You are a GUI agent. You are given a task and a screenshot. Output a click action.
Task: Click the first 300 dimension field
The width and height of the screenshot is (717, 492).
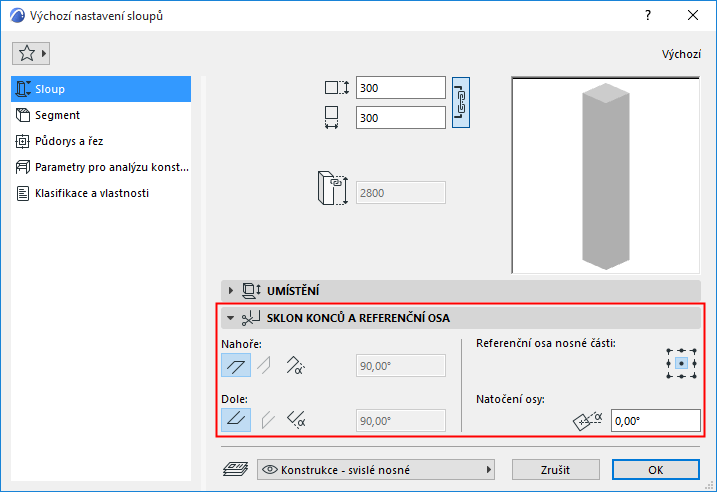[x=401, y=88]
